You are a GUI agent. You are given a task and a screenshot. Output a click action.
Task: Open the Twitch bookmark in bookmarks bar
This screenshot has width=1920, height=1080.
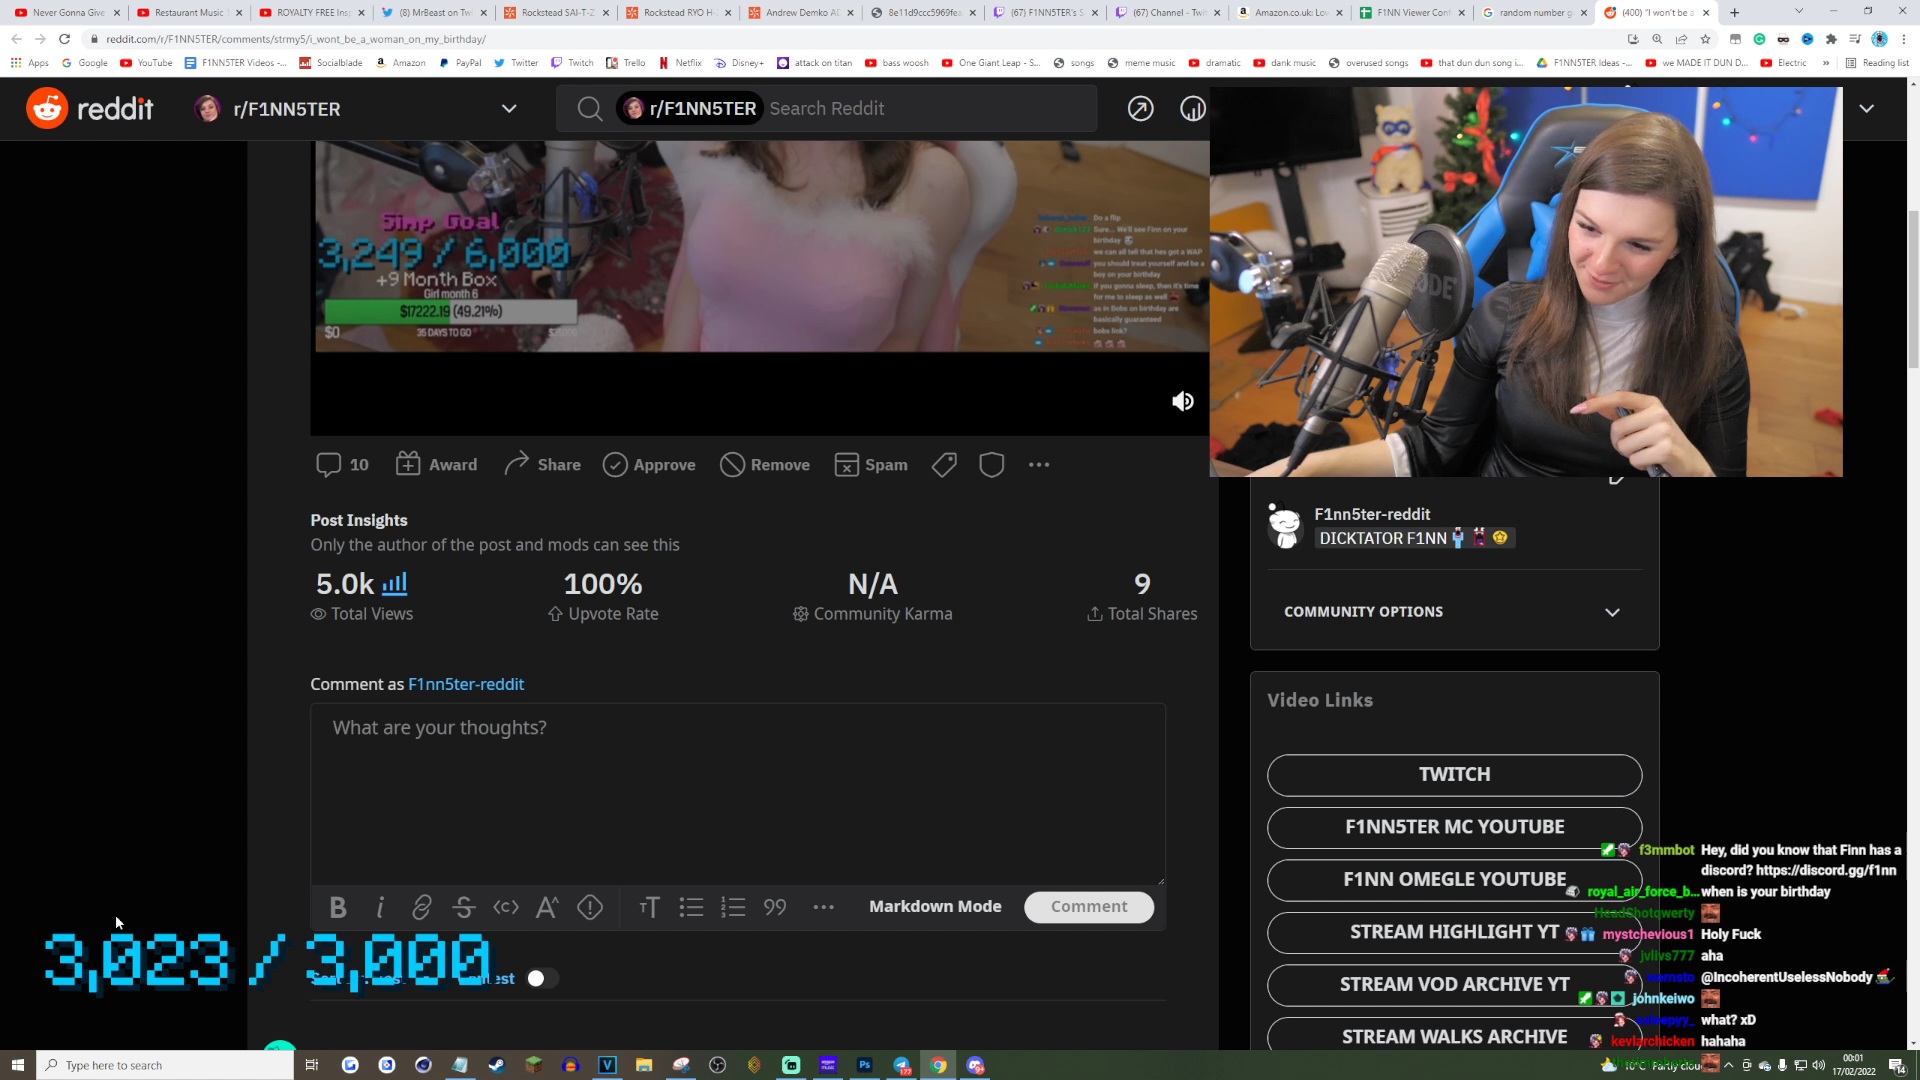click(x=572, y=63)
